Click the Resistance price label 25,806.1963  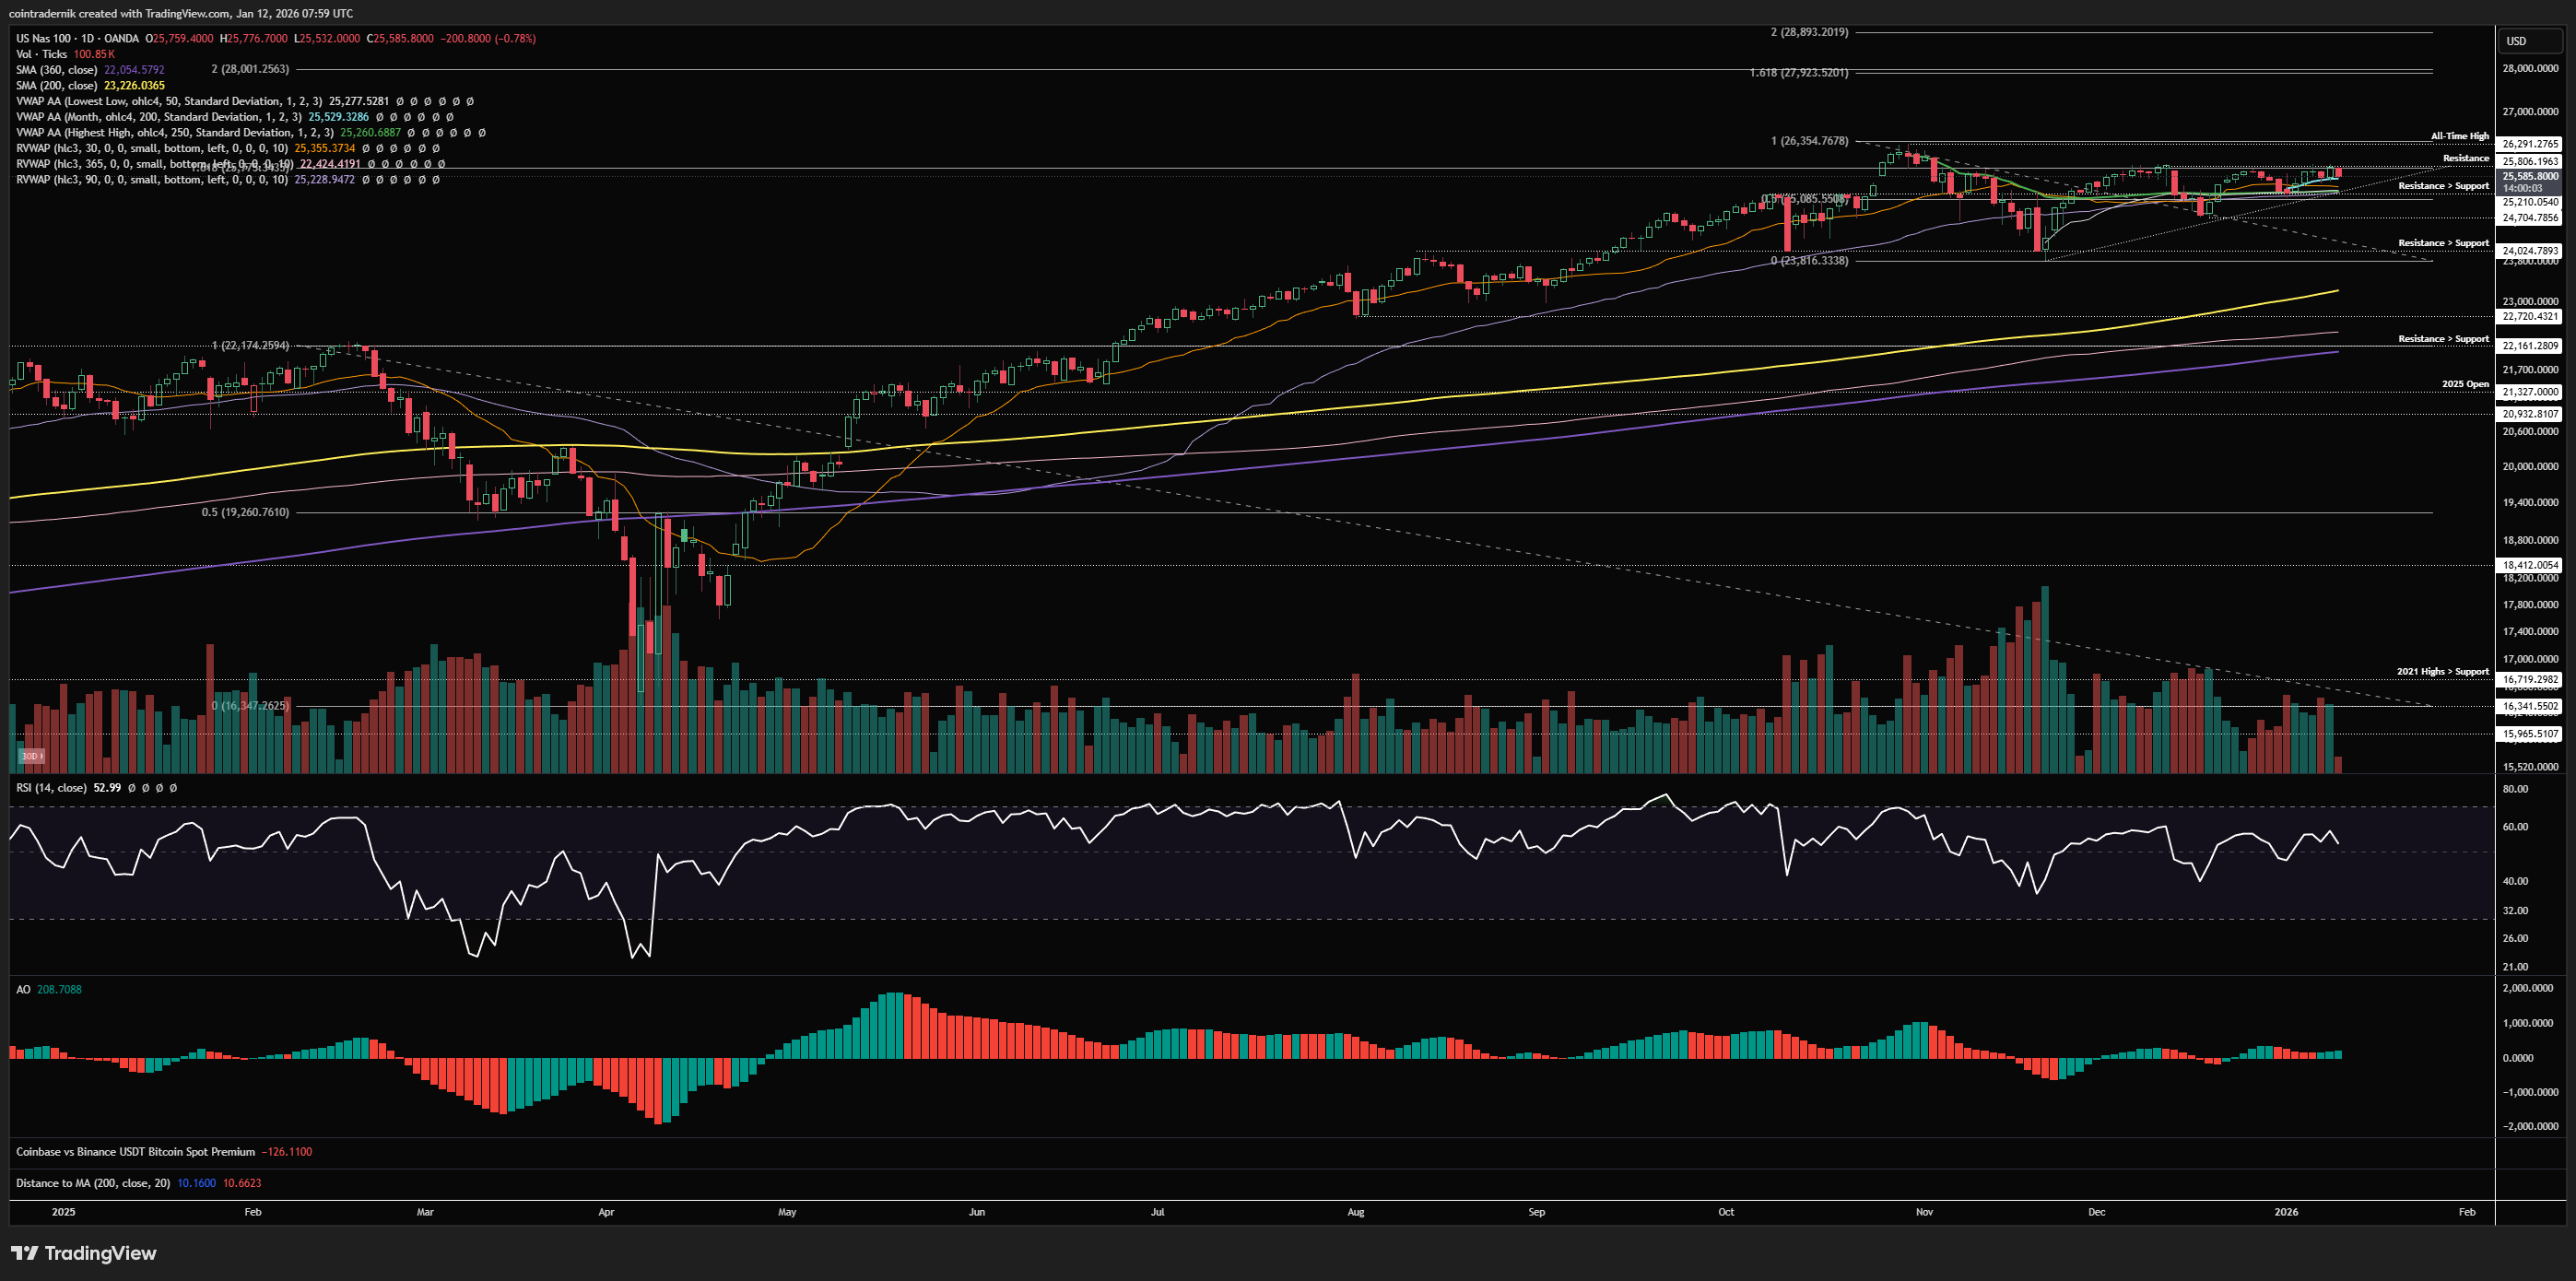click(2530, 161)
